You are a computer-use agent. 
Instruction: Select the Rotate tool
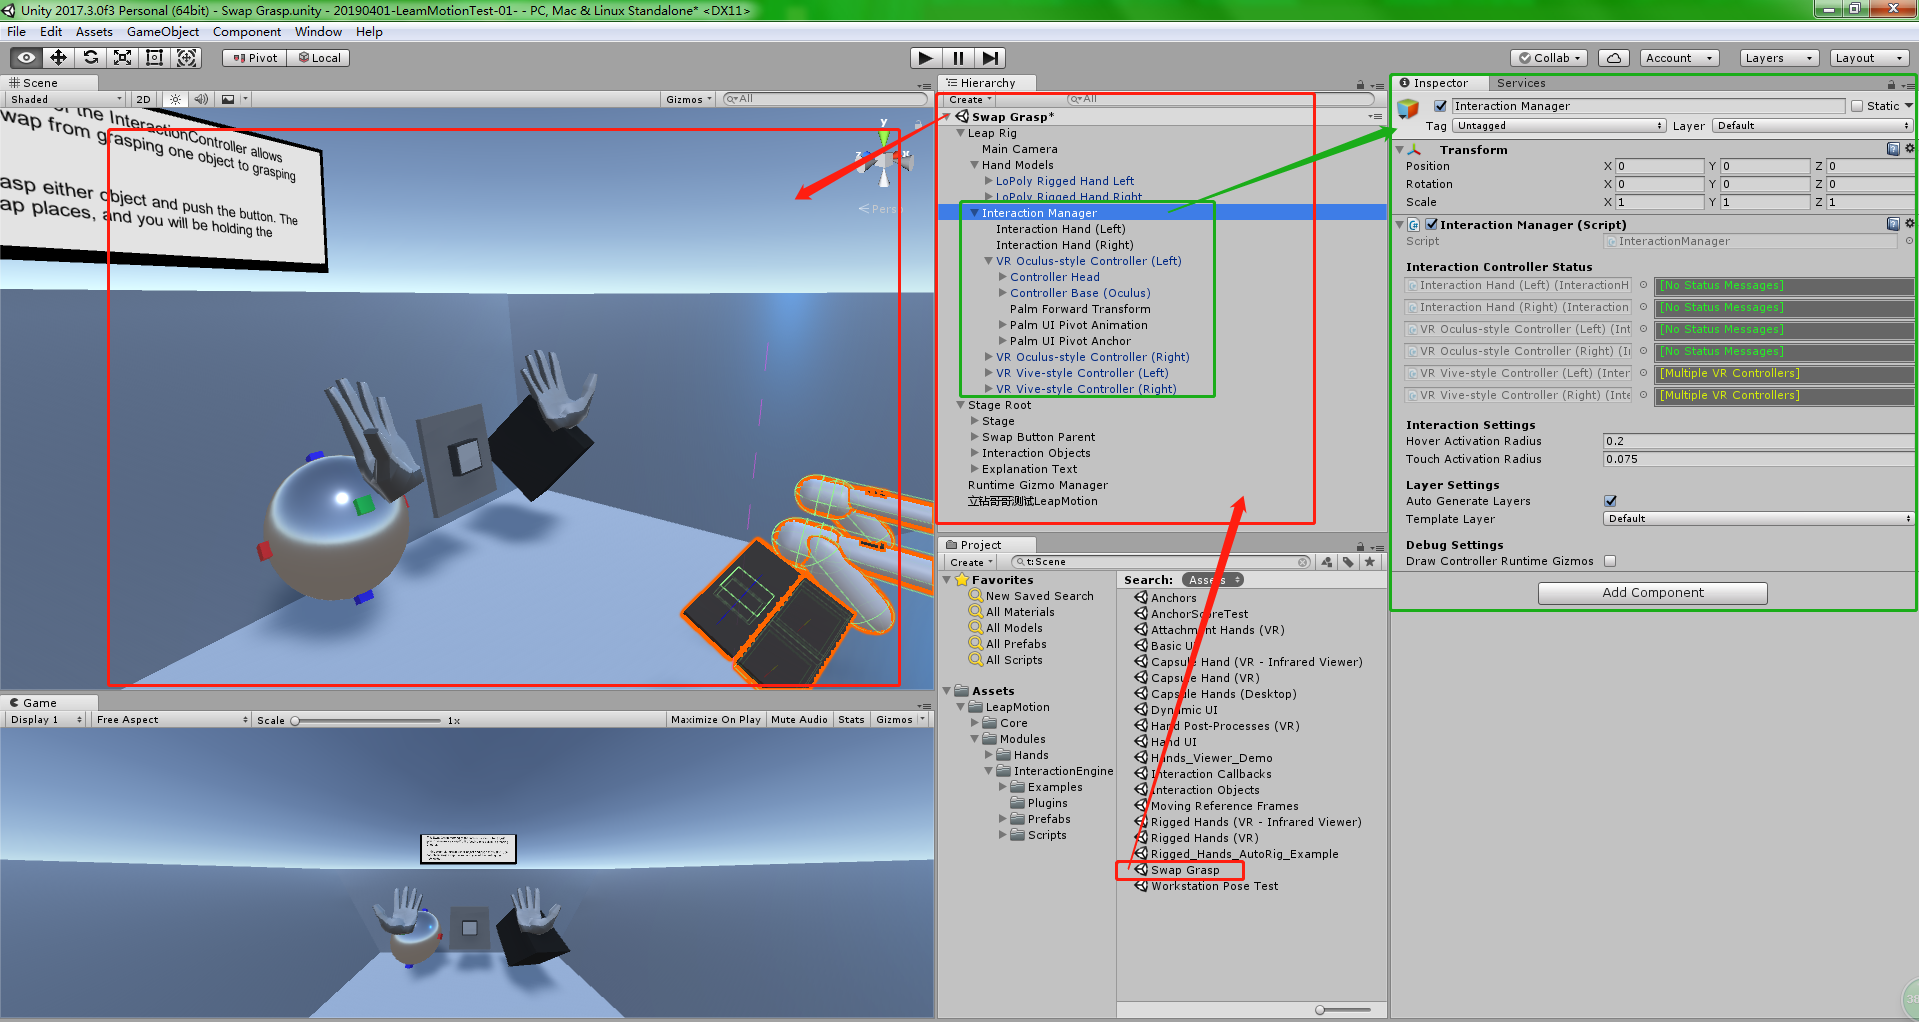90,57
